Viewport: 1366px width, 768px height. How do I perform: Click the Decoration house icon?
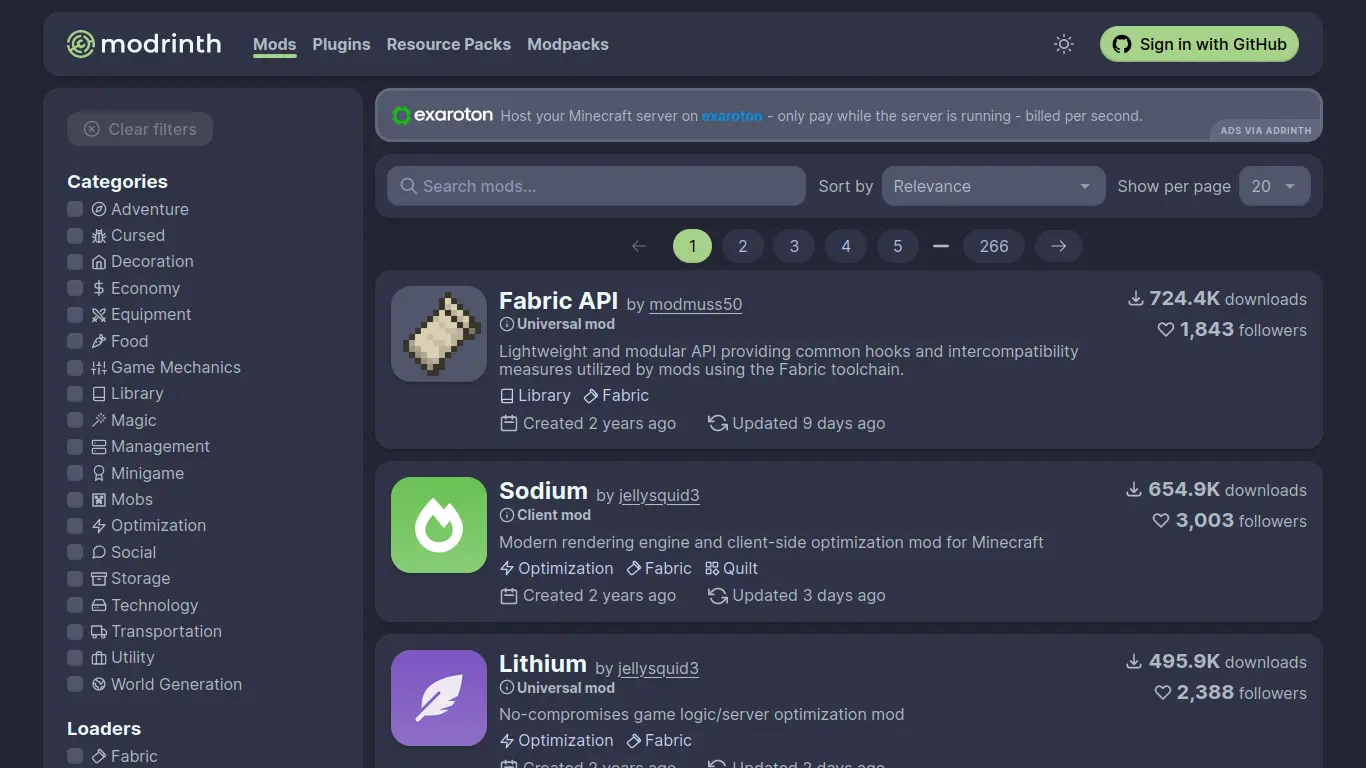point(99,262)
